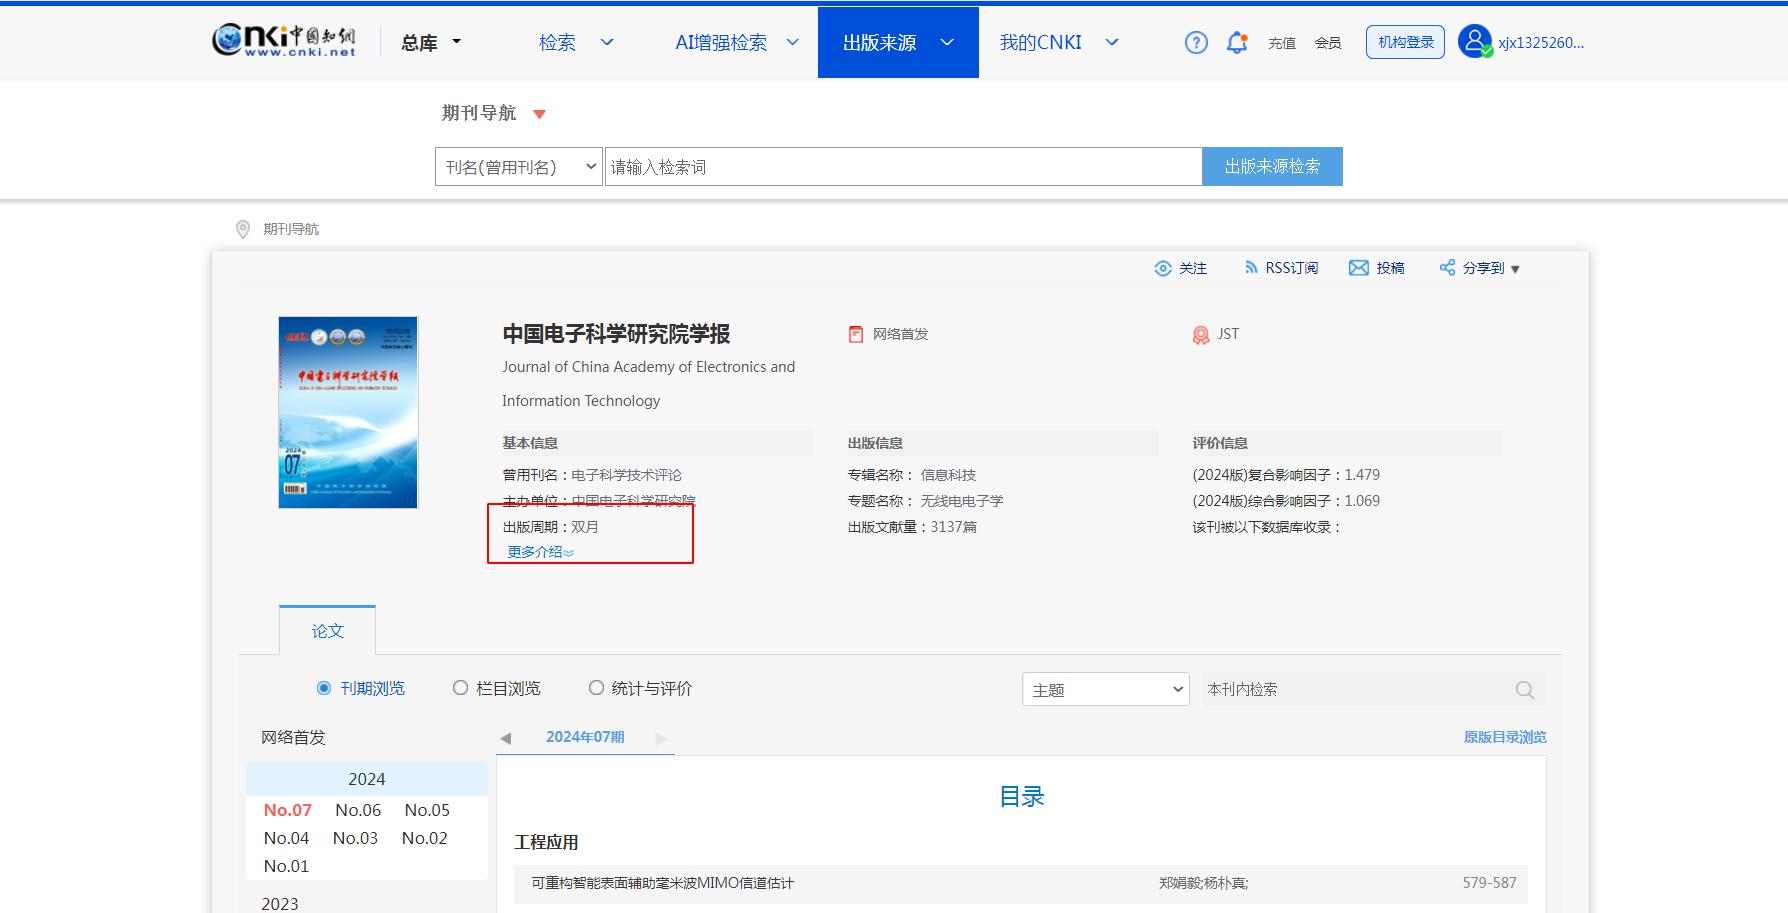The height and width of the screenshot is (913, 1788).
Task: Click the journal cover thumbnail
Action: click(x=348, y=412)
